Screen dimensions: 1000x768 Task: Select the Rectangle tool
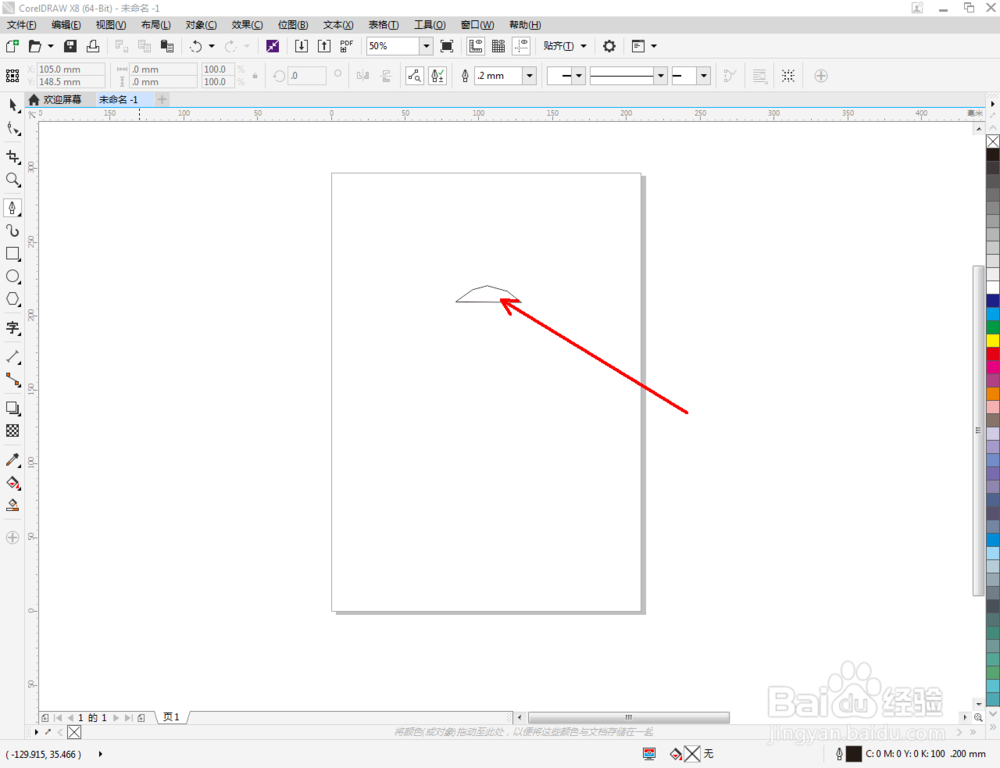(x=13, y=254)
